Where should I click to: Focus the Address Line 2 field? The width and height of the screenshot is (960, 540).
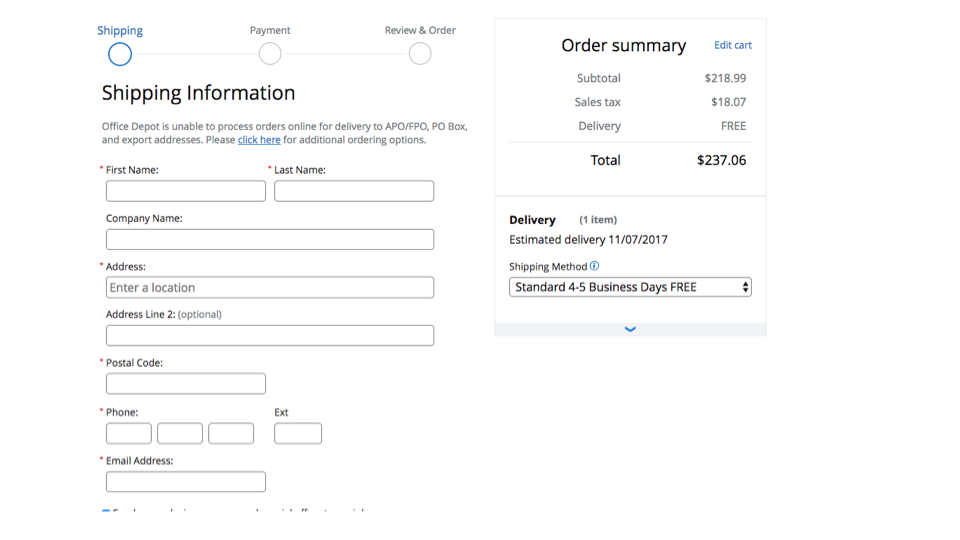point(270,336)
